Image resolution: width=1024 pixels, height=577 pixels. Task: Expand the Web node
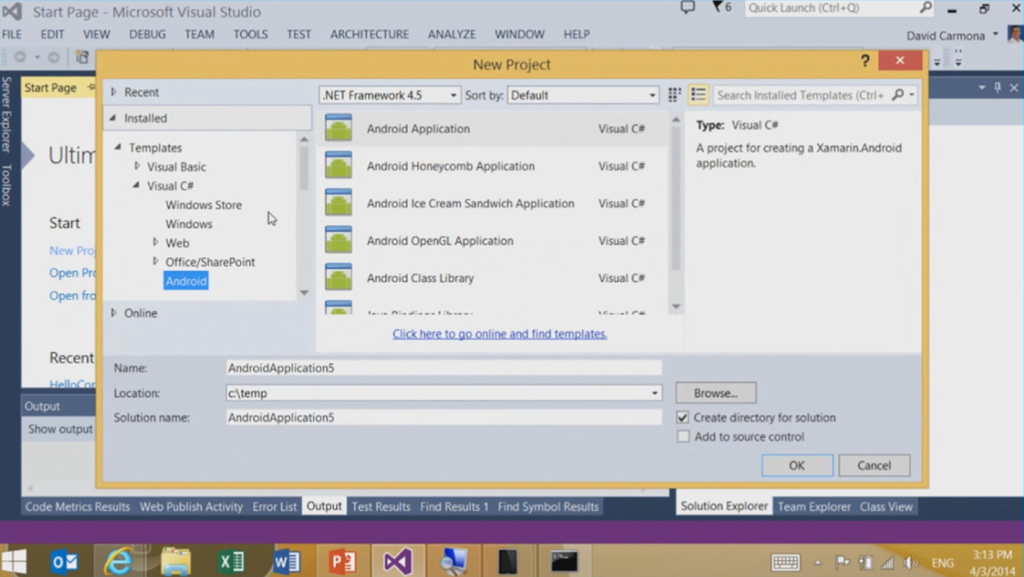point(155,242)
